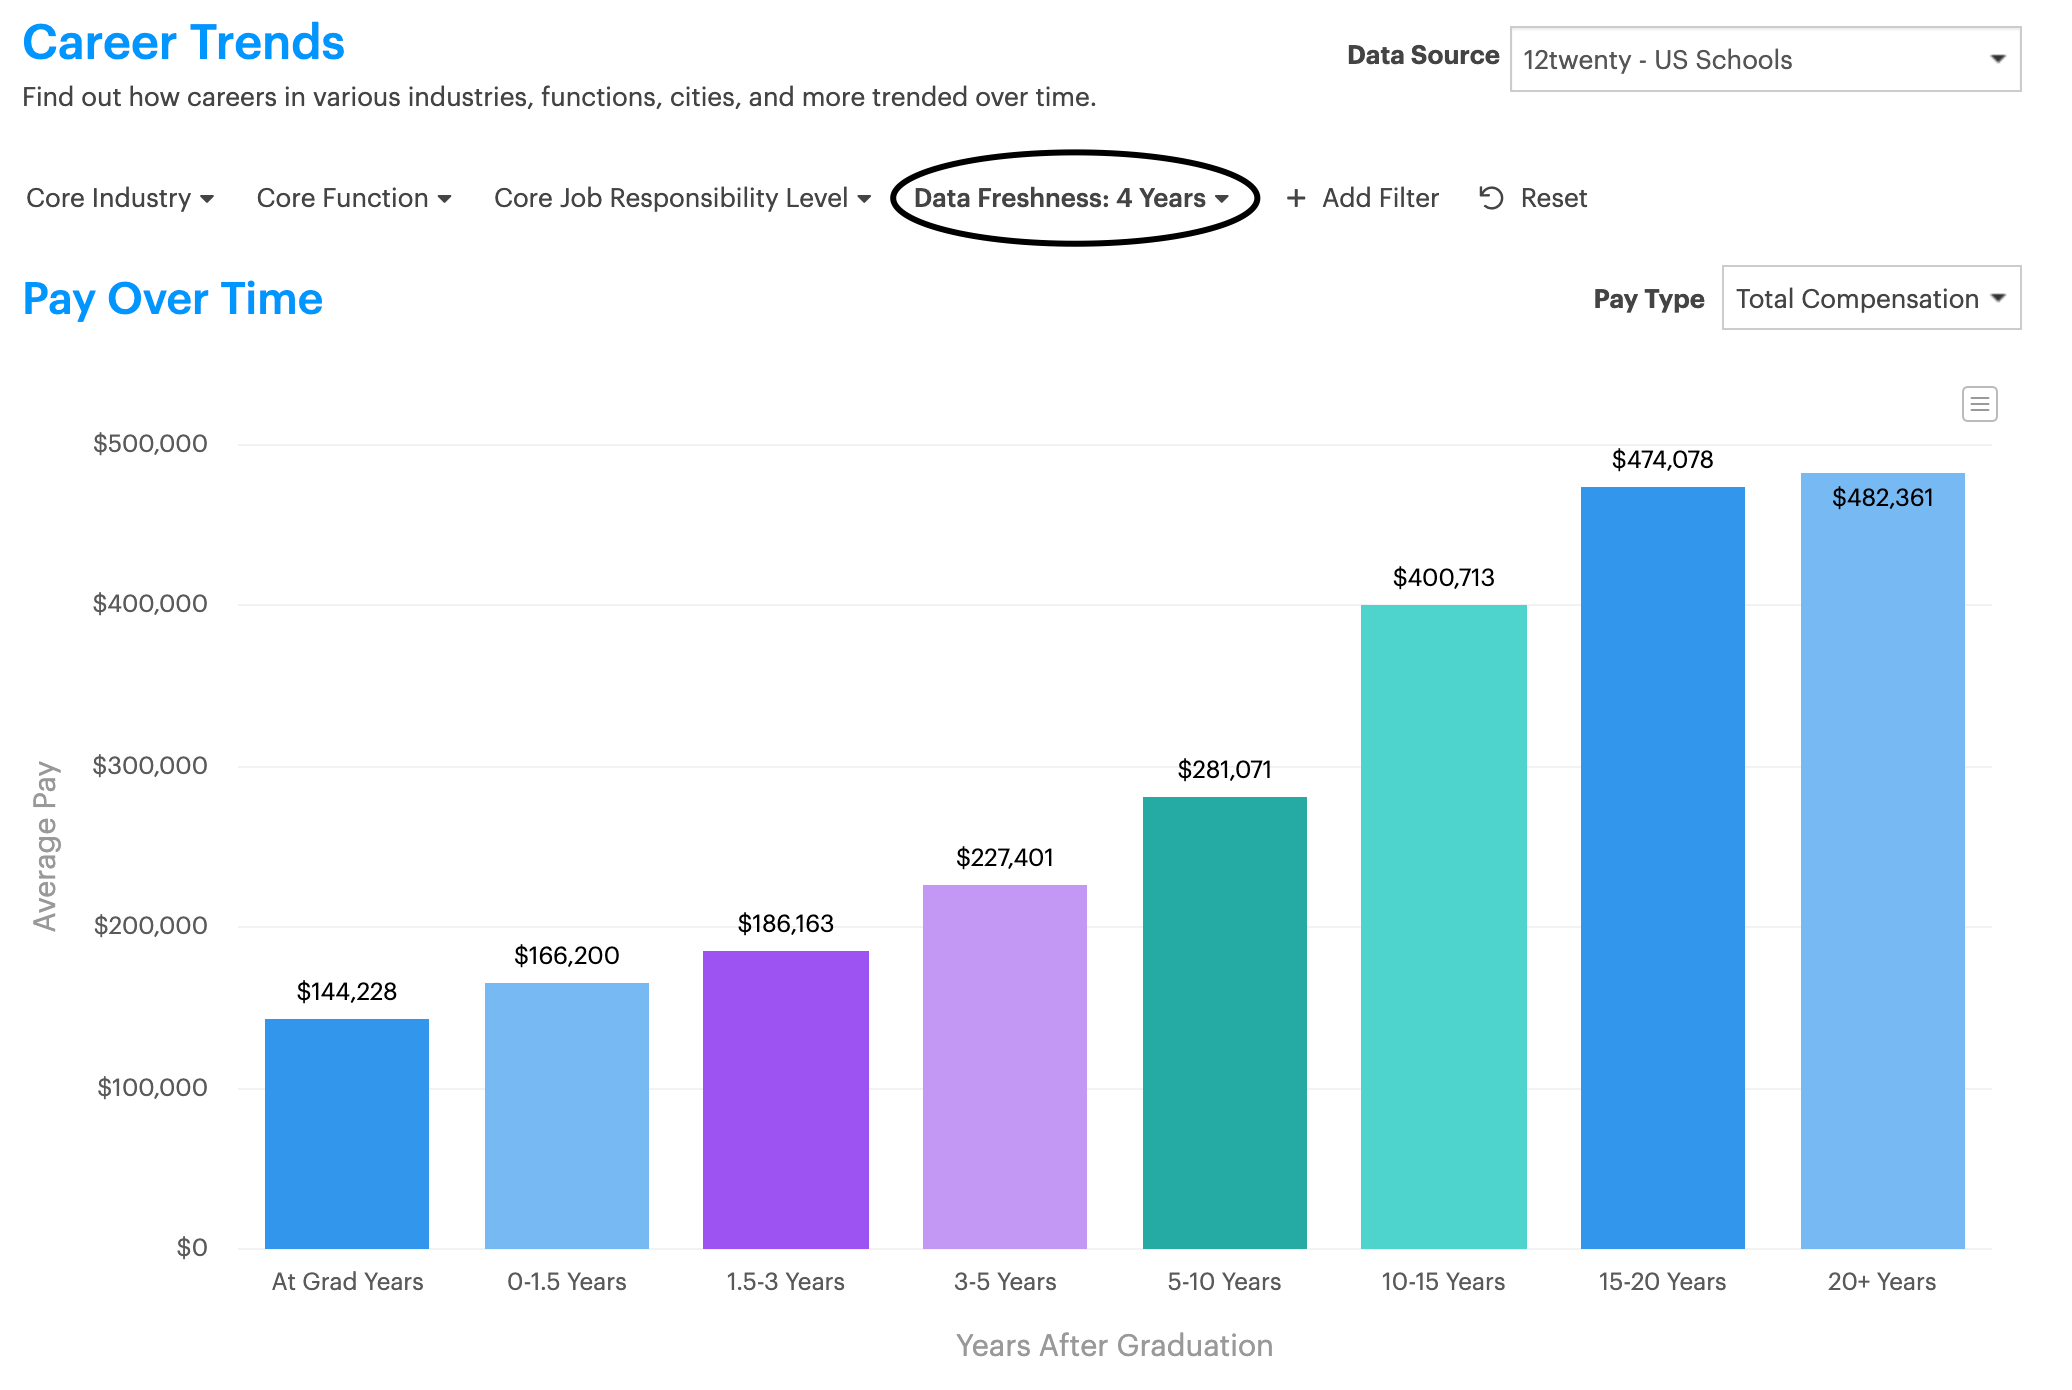
Task: Click the 15-20 Years blue bar
Action: coord(1663,867)
